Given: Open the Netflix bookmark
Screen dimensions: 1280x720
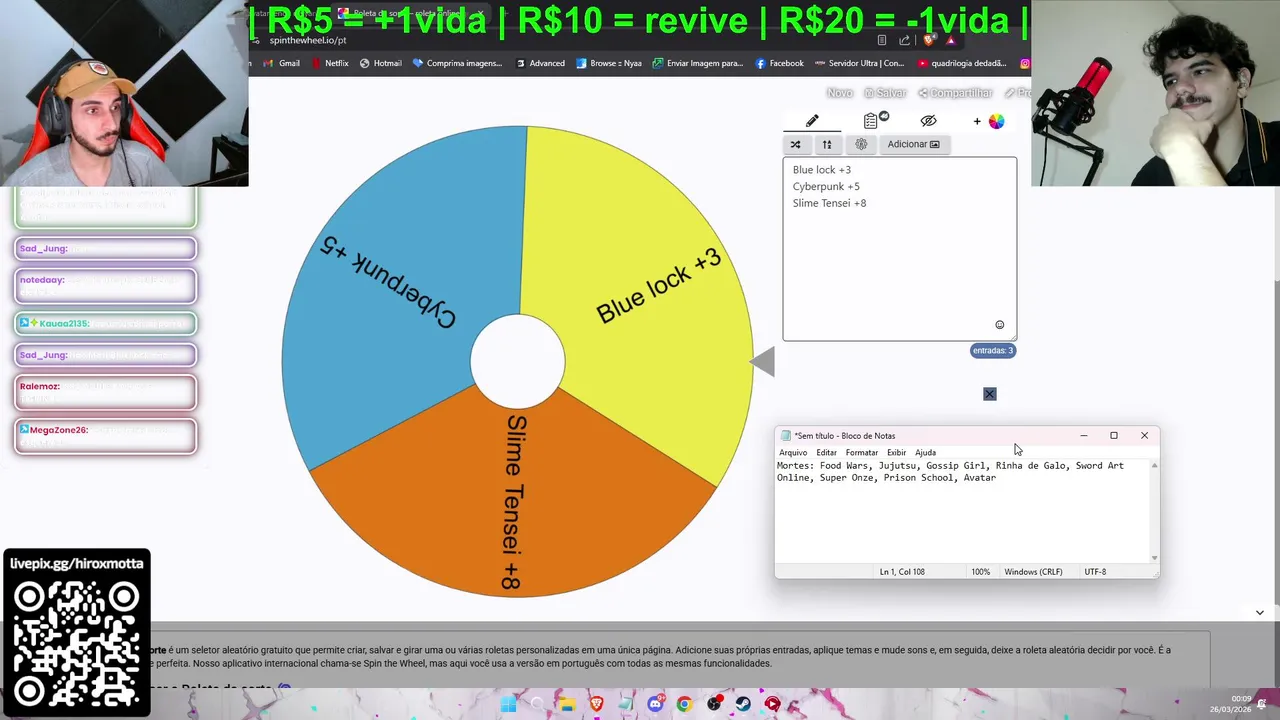Looking at the screenshot, I should [x=329, y=63].
